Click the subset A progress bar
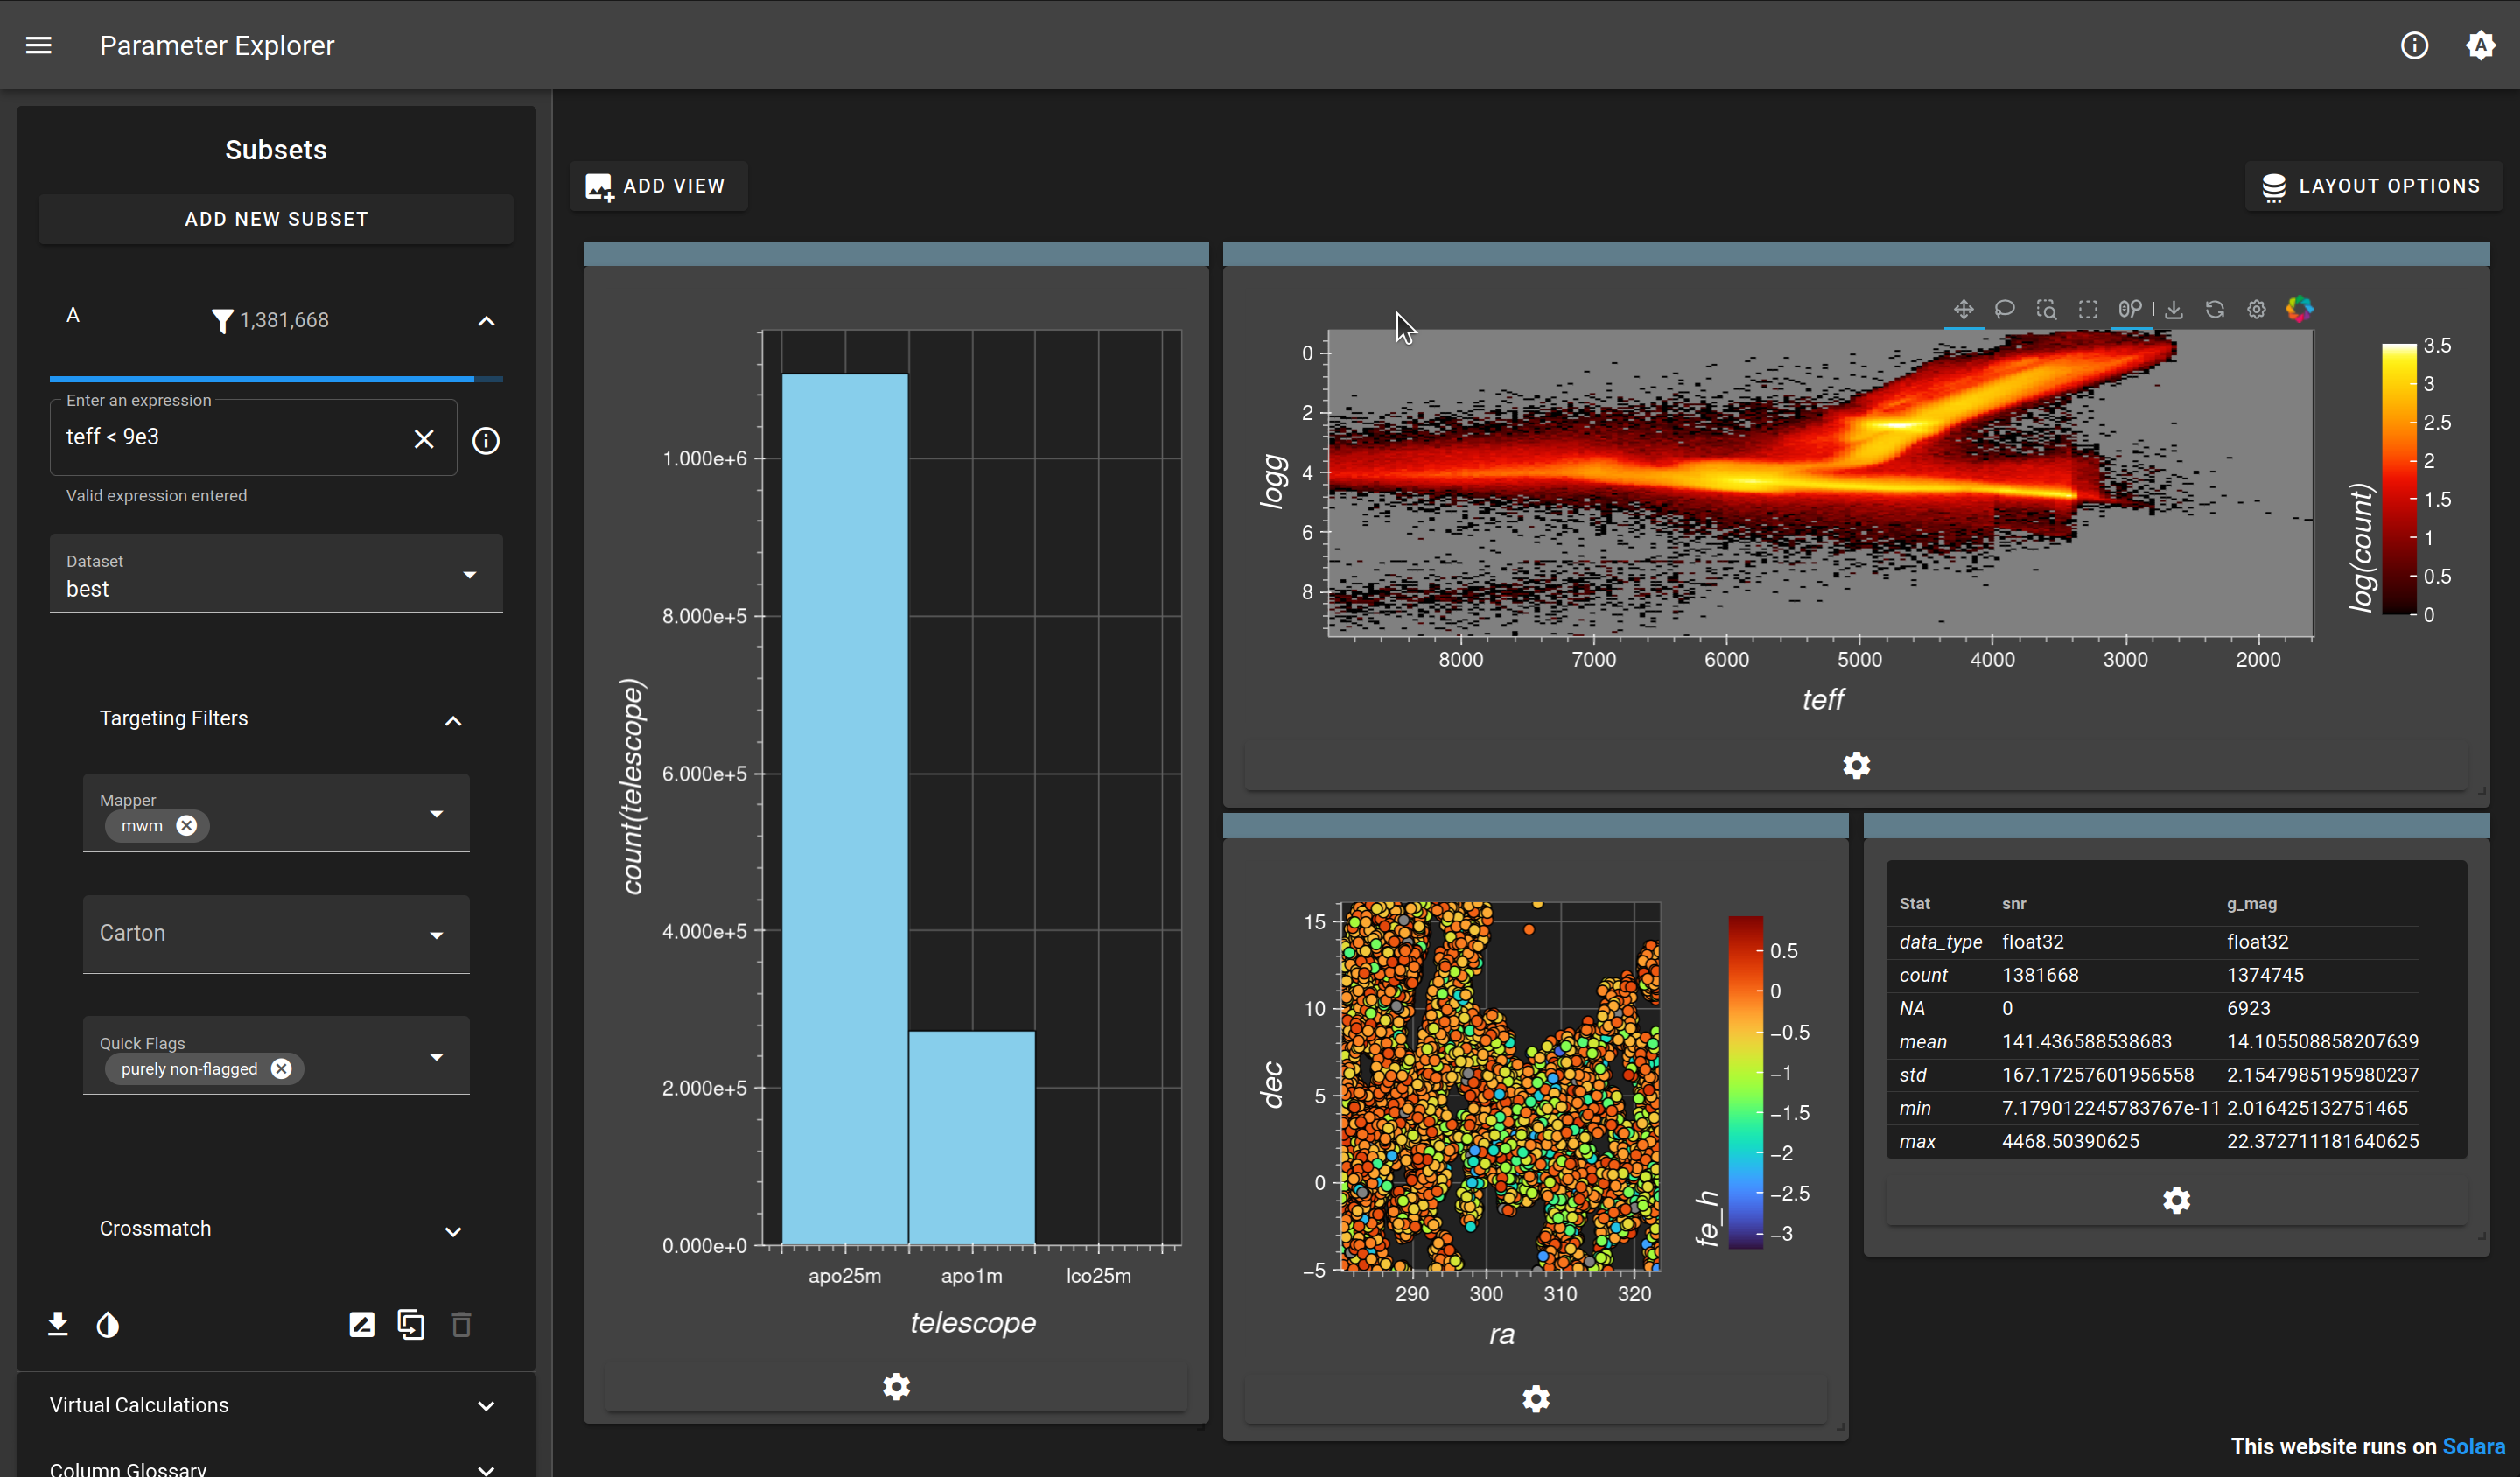This screenshot has height=1477, width=2520. (x=276, y=379)
